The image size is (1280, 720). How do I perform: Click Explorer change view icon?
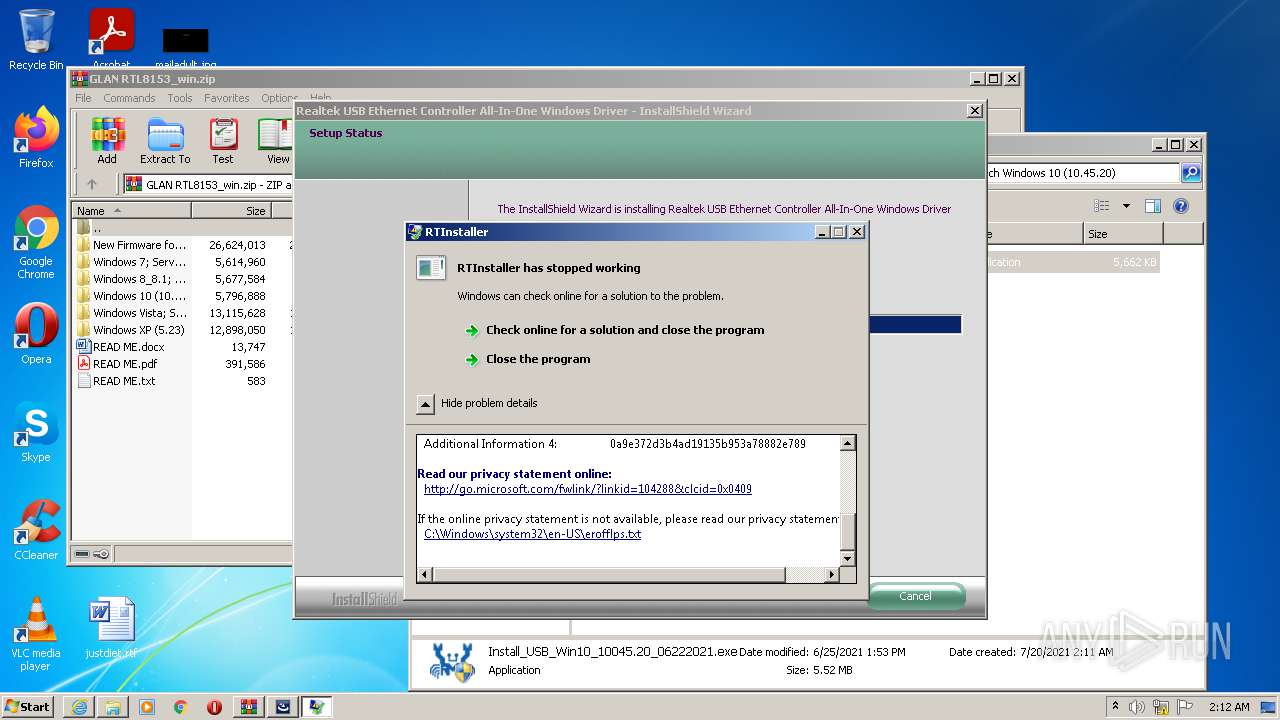[x=1101, y=206]
